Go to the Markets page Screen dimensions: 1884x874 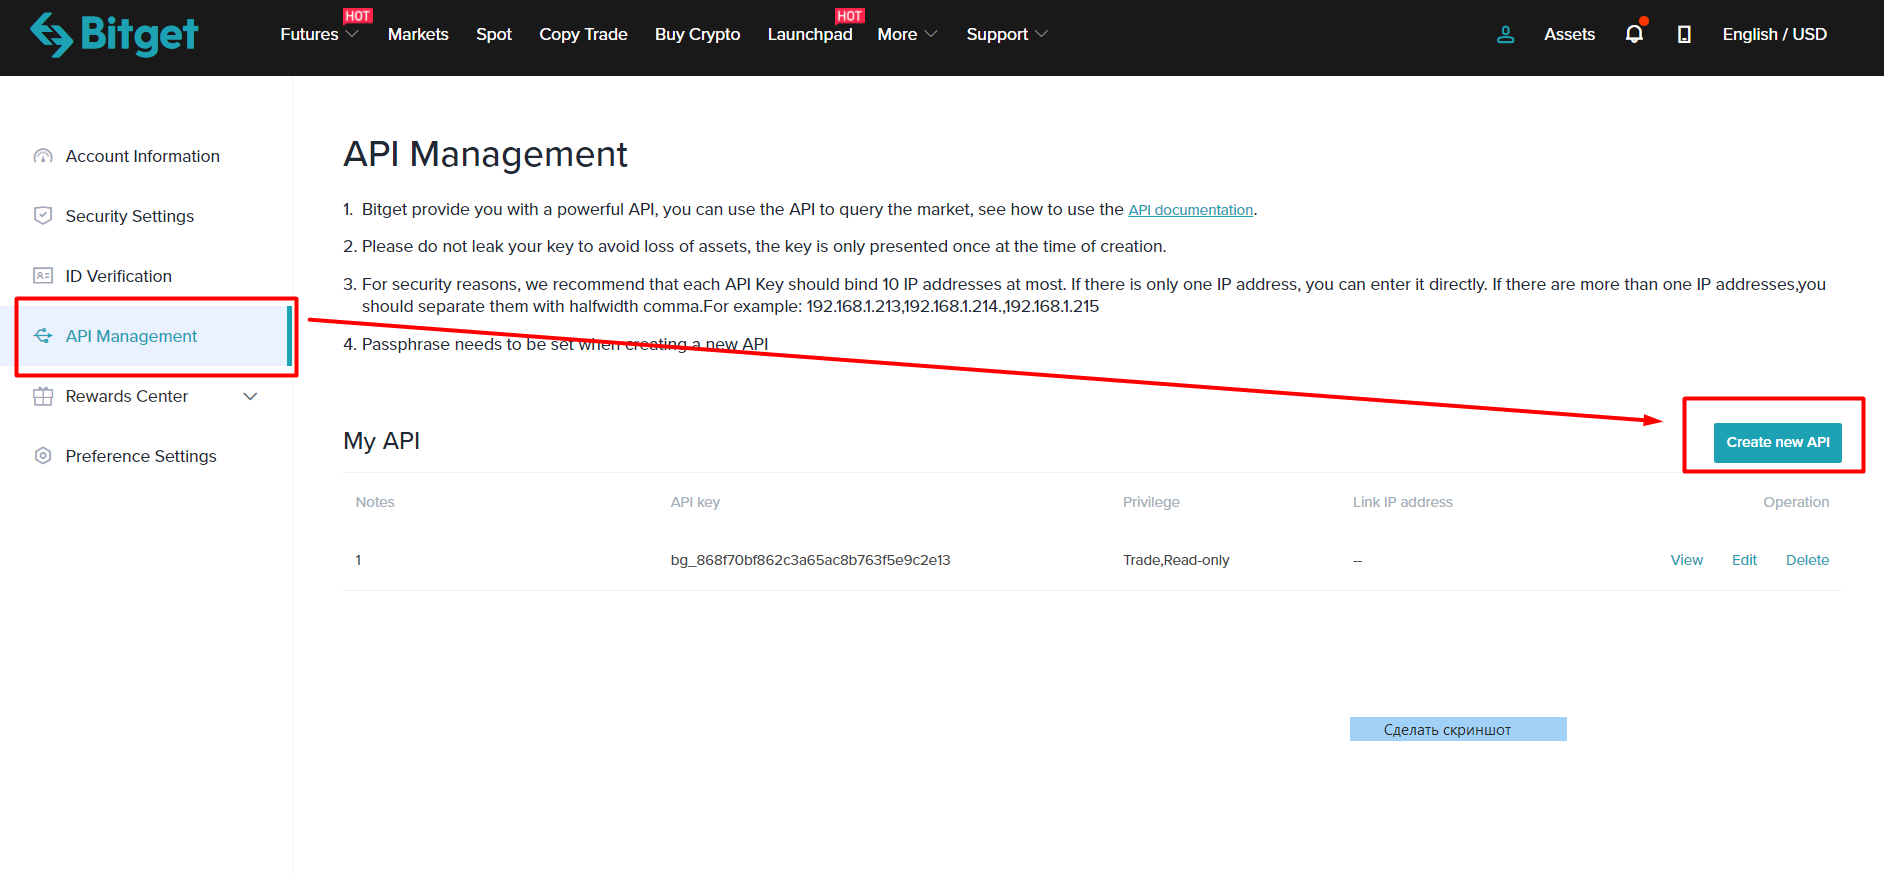[418, 34]
